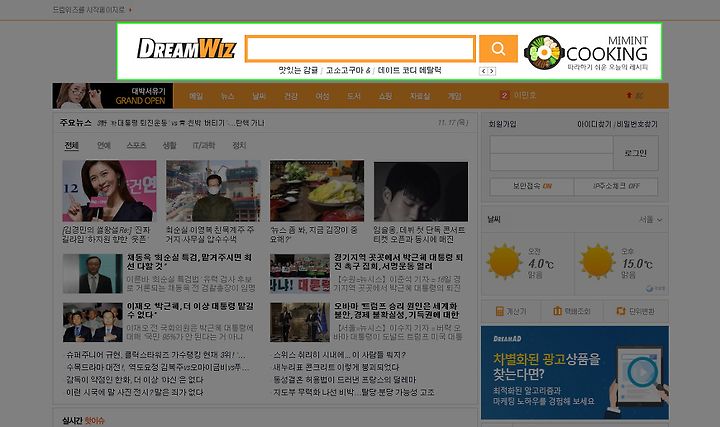Image resolution: width=720 pixels, height=427 pixels.
Task: Click the red number 2 rank badge
Action: [x=504, y=96]
